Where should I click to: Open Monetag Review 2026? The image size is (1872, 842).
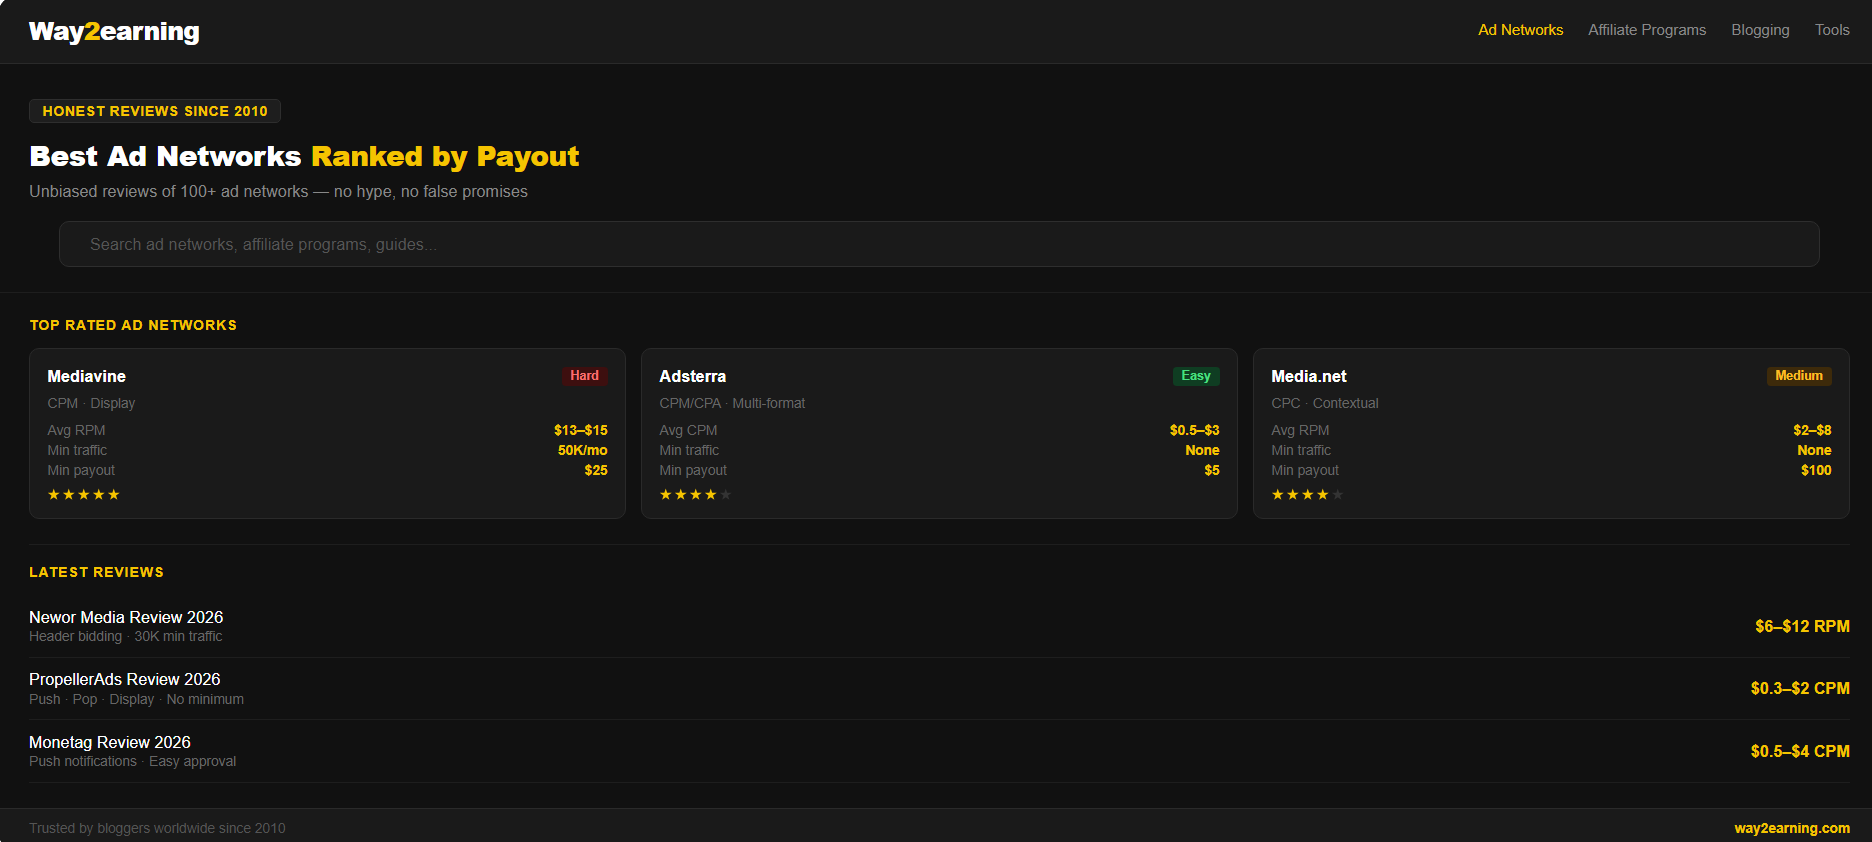[x=110, y=742]
